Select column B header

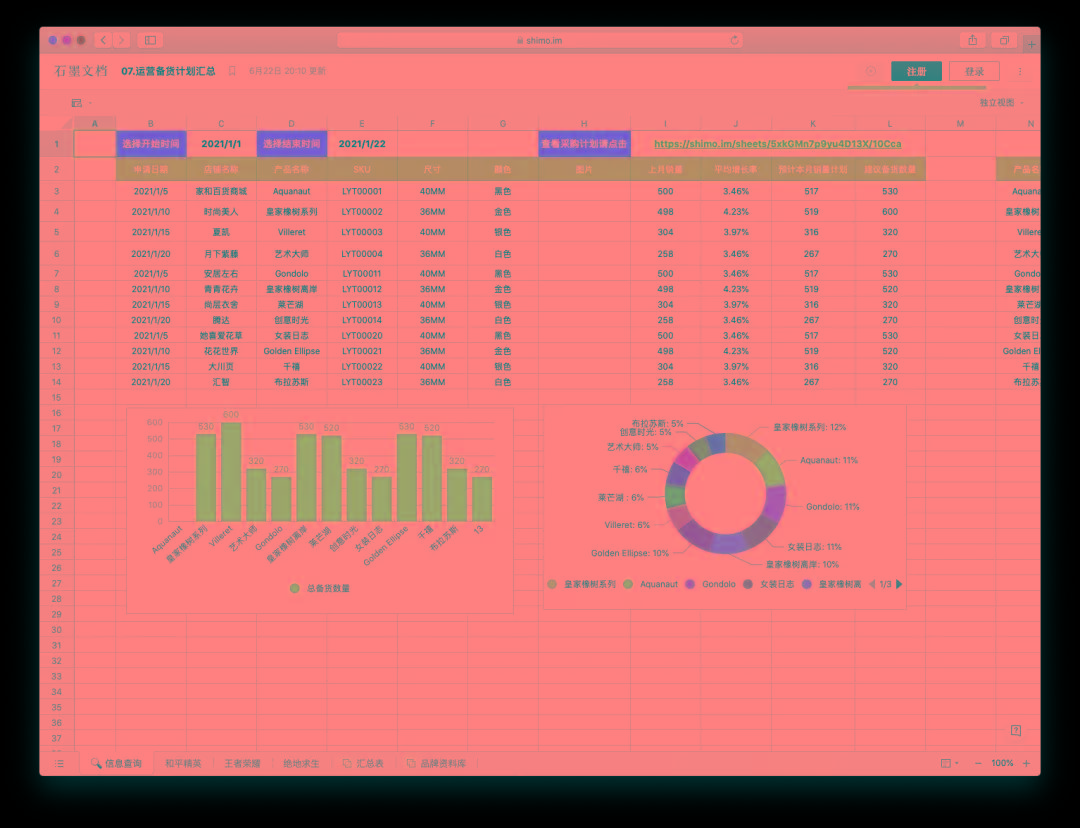click(151, 123)
